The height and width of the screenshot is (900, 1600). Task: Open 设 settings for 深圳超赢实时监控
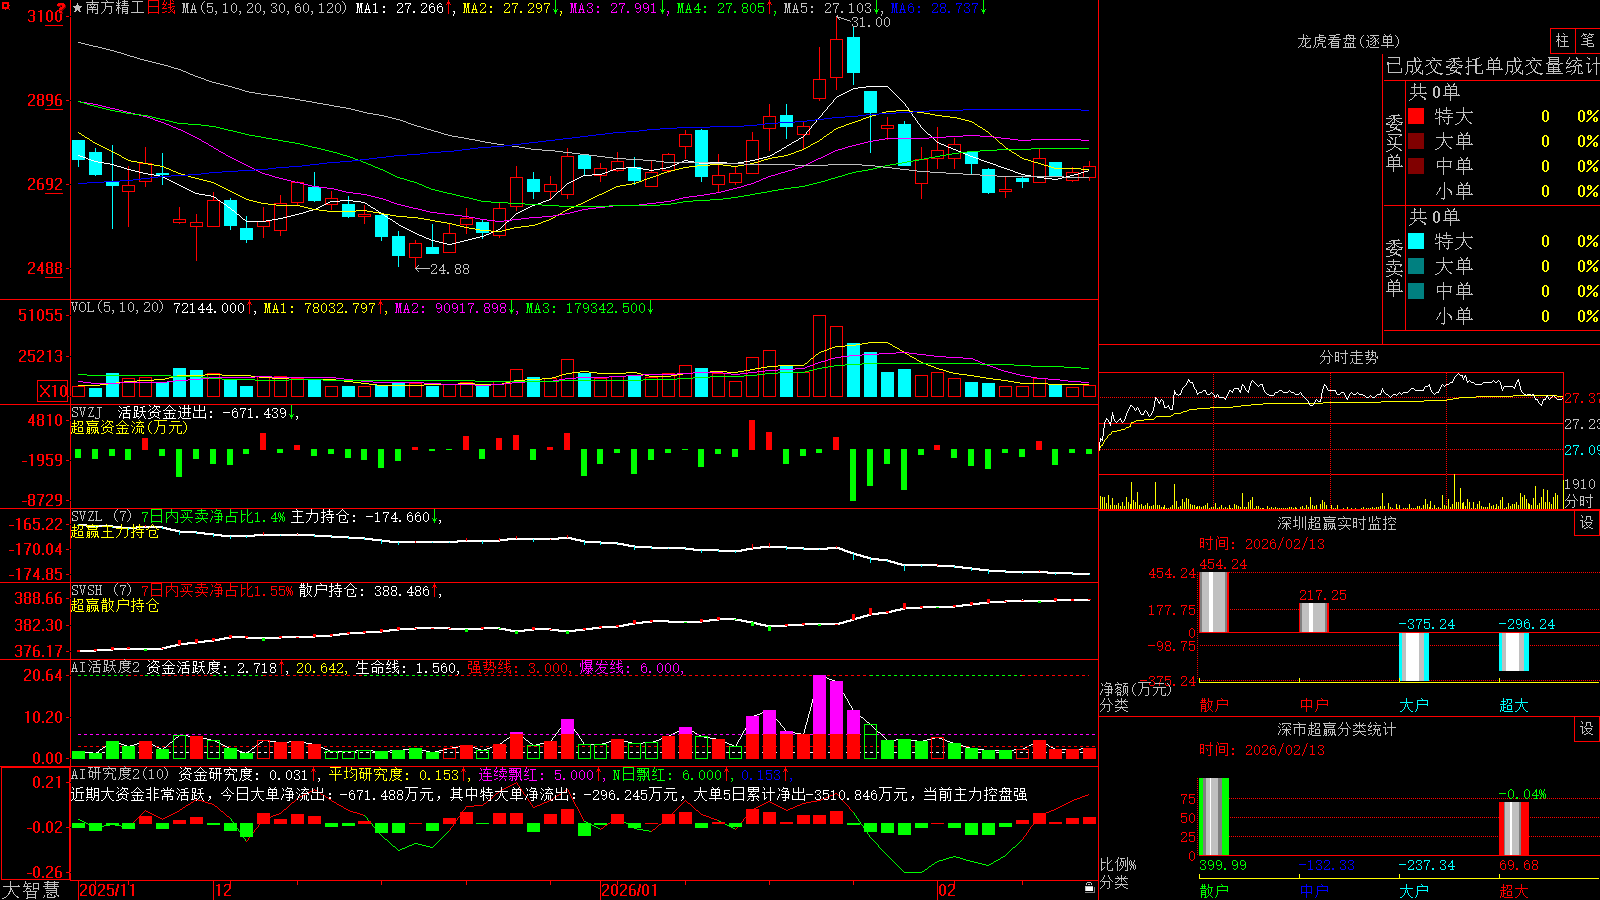(x=1587, y=523)
